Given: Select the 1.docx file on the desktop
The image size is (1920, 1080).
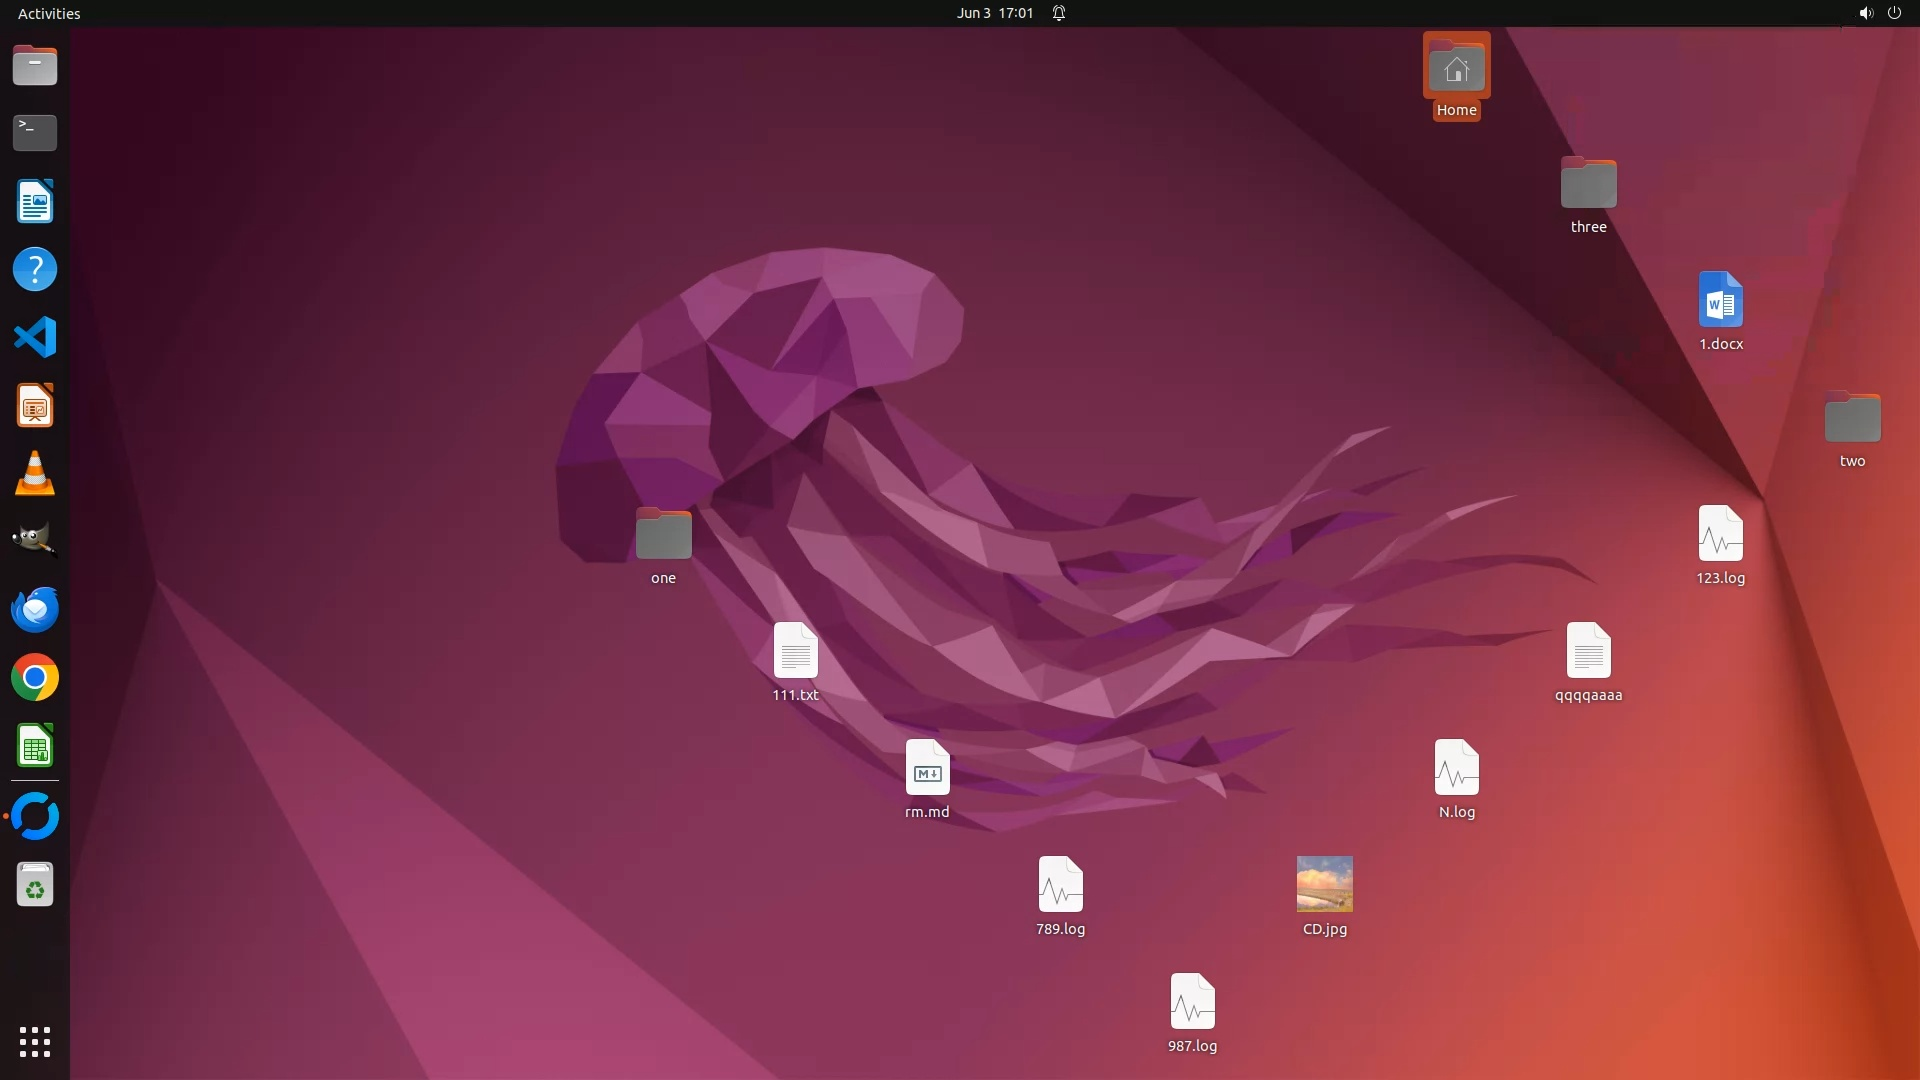Looking at the screenshot, I should [x=1720, y=300].
